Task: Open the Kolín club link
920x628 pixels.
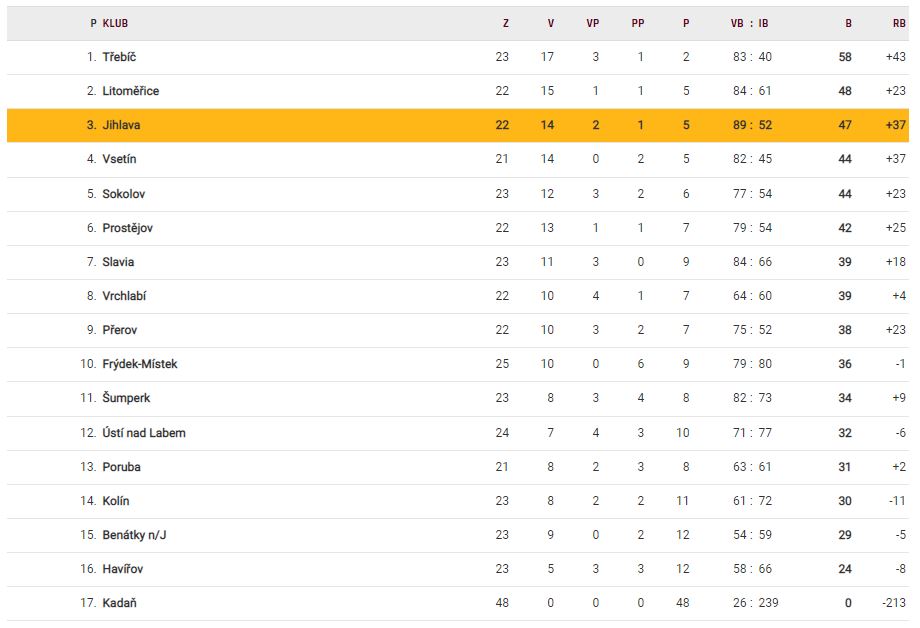Action: pyautogui.click(x=116, y=501)
